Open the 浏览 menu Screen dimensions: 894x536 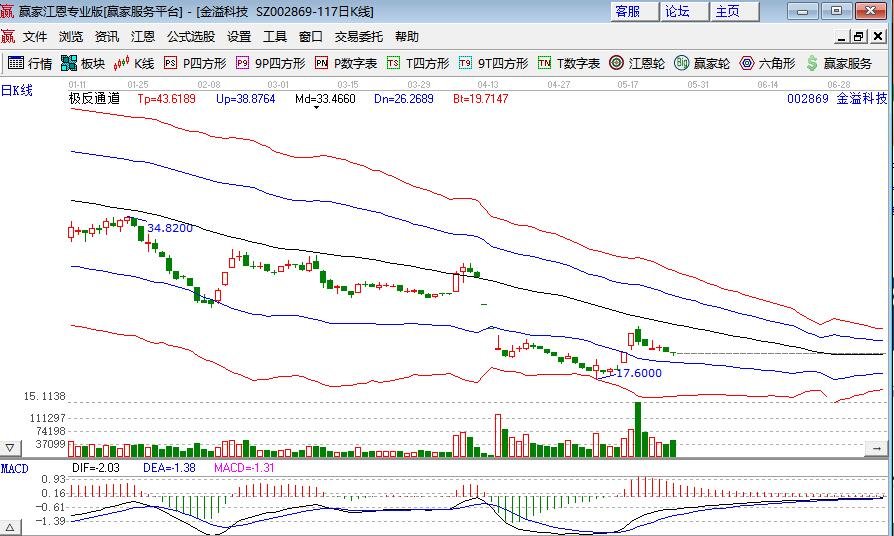pos(71,36)
